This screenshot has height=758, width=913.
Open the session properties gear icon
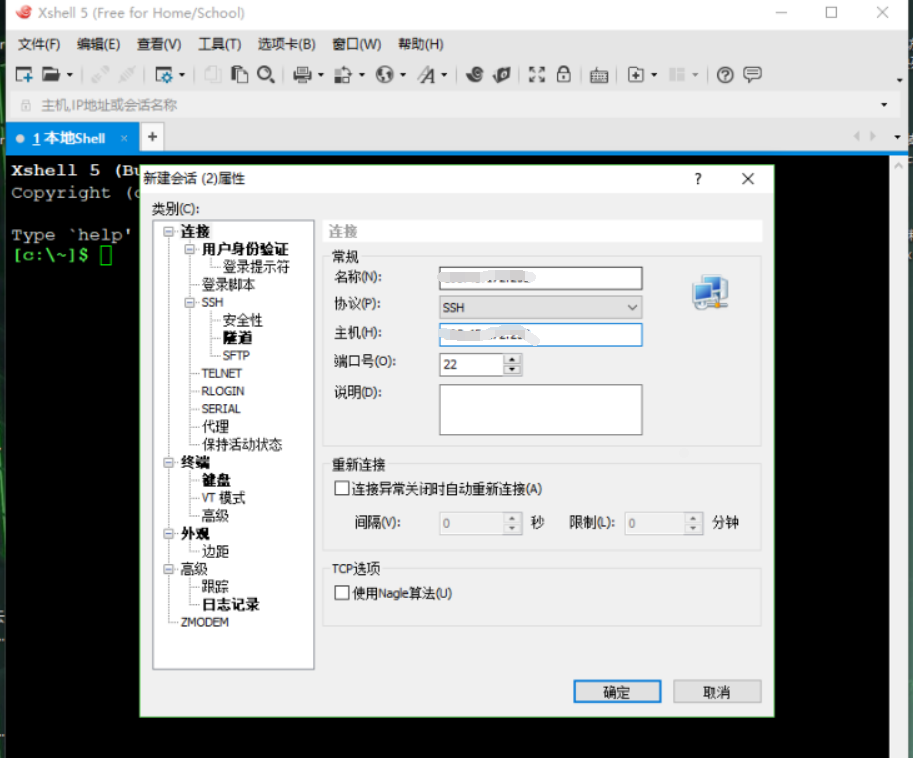[x=164, y=75]
